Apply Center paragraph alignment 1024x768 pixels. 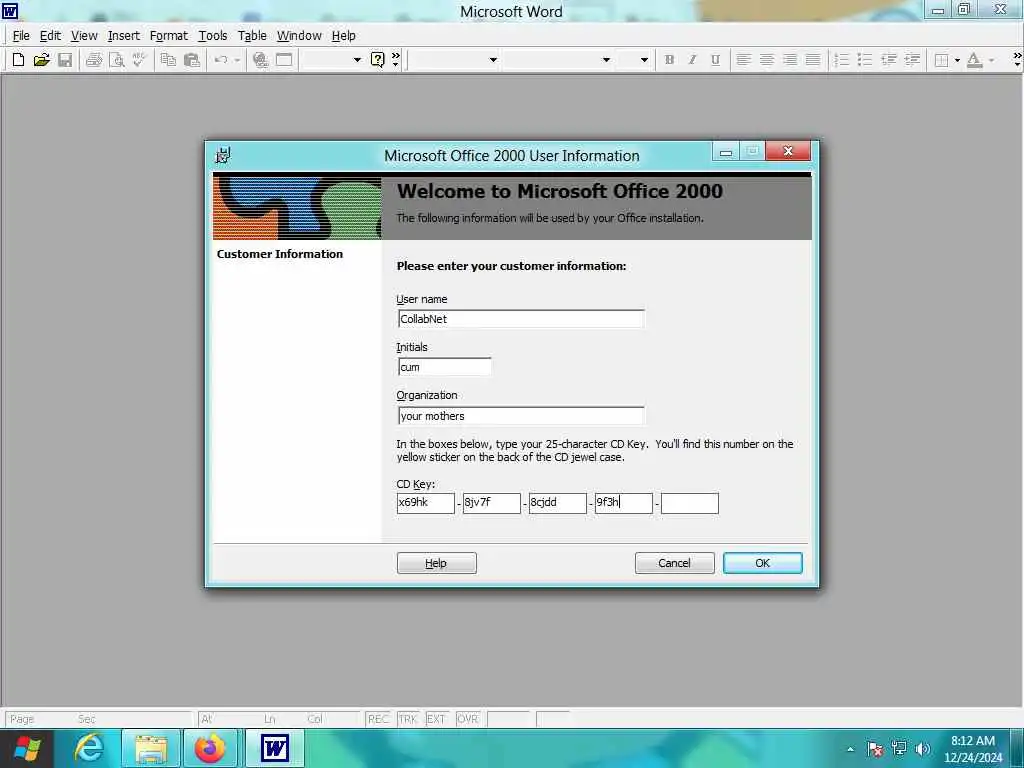coord(767,60)
